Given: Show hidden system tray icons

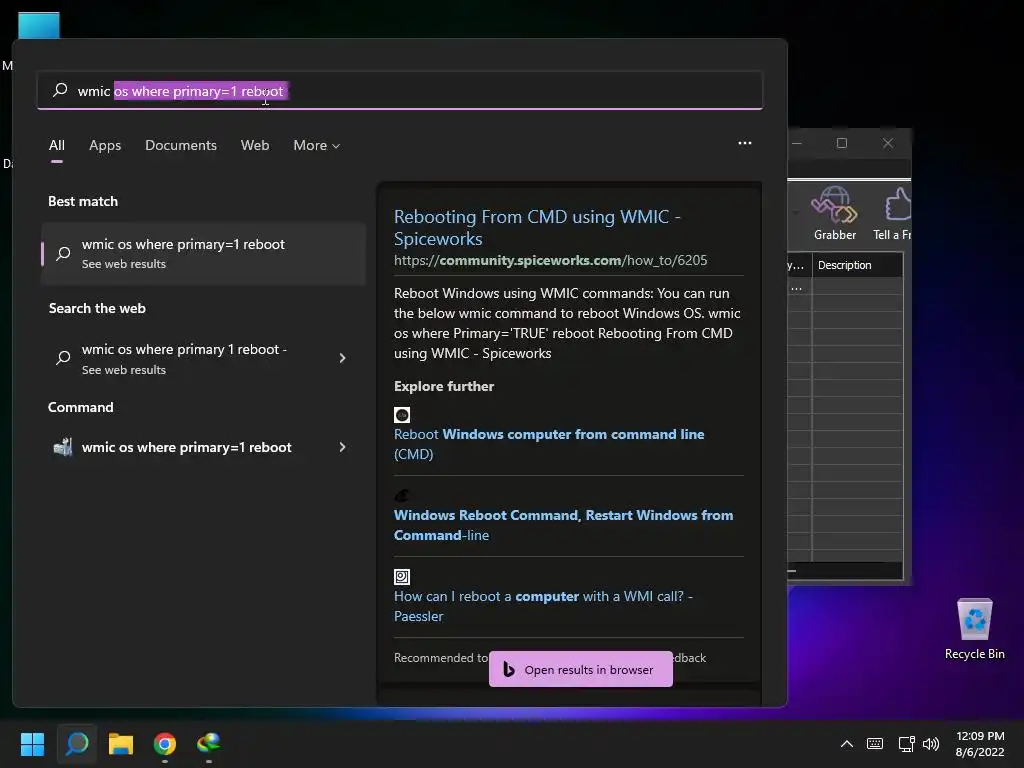Looking at the screenshot, I should click(x=846, y=744).
